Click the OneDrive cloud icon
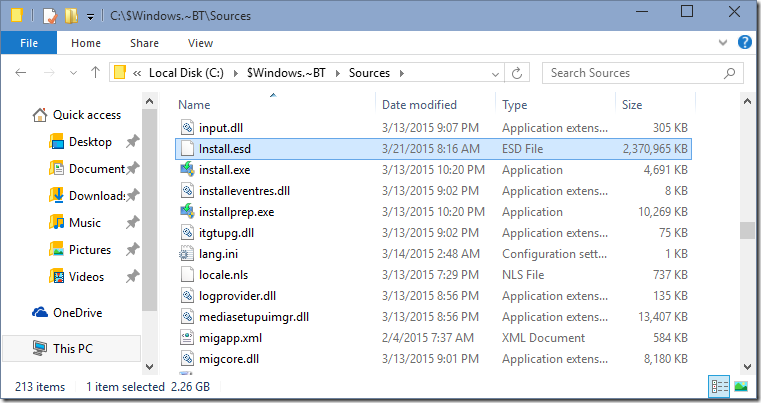Screen dimensions: 761x403 [39, 312]
